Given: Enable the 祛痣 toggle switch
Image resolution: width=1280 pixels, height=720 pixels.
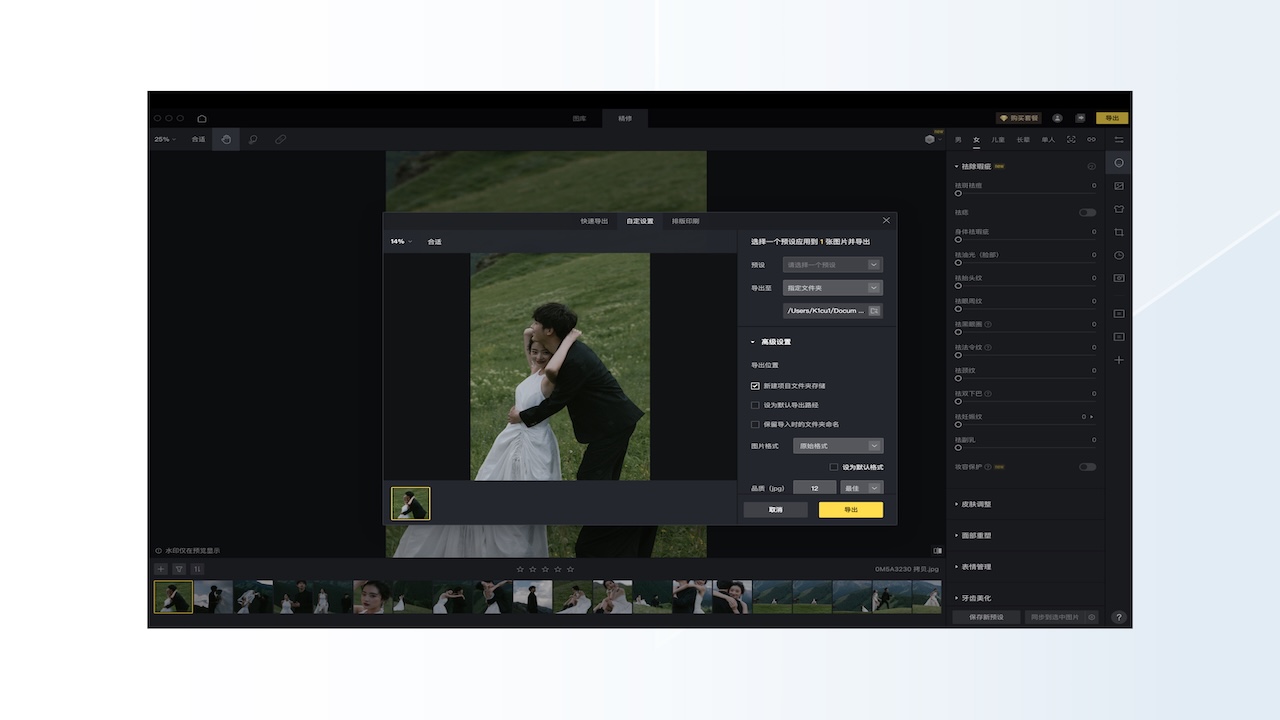Looking at the screenshot, I should click(1087, 212).
